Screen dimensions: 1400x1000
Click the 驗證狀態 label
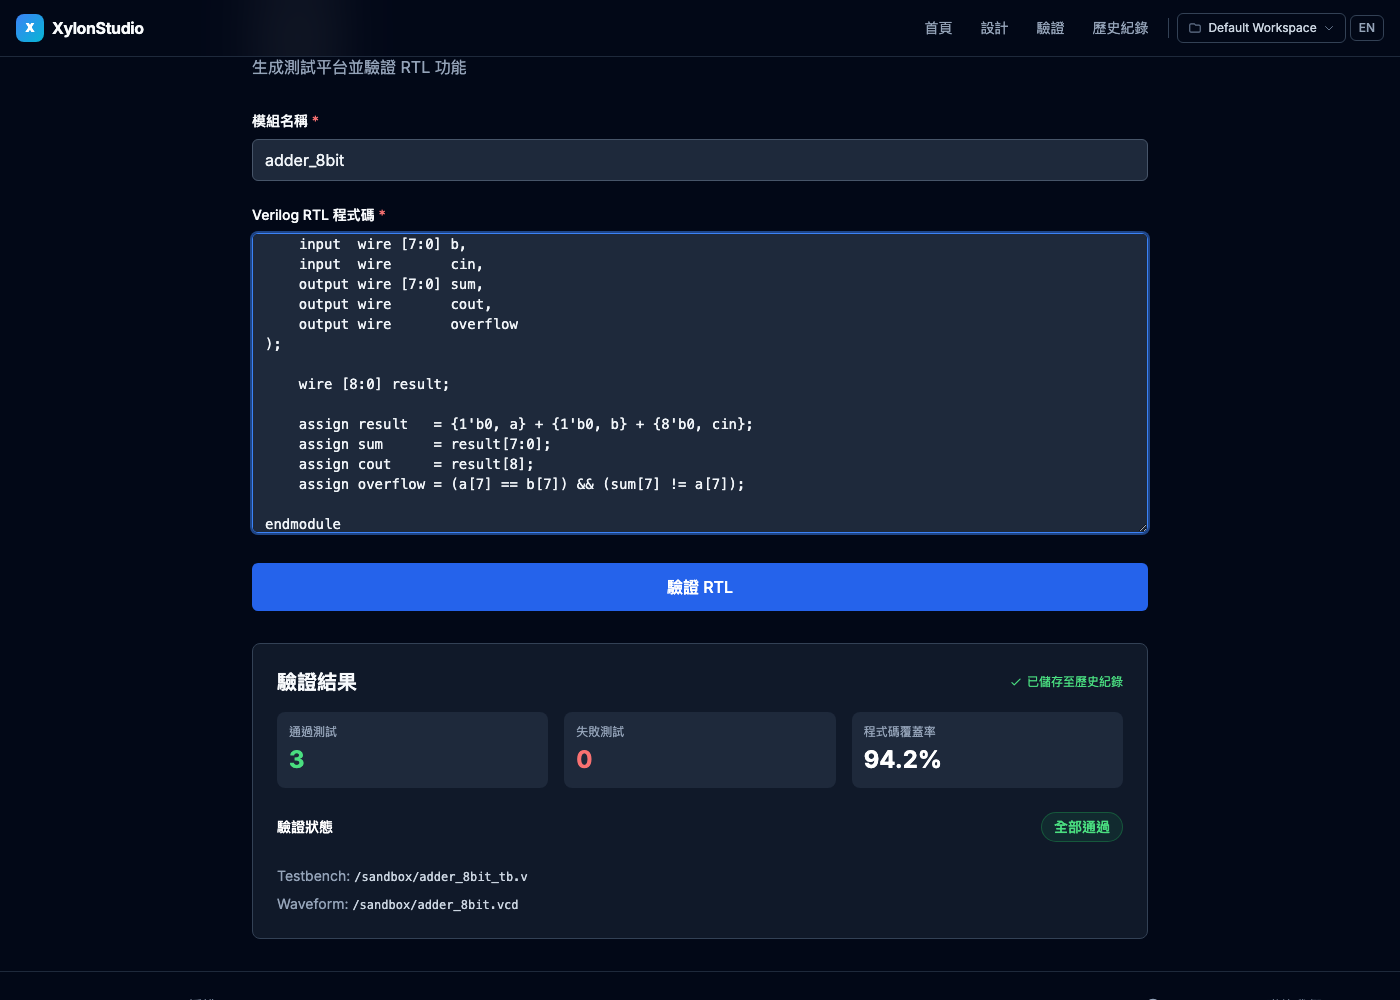305,827
